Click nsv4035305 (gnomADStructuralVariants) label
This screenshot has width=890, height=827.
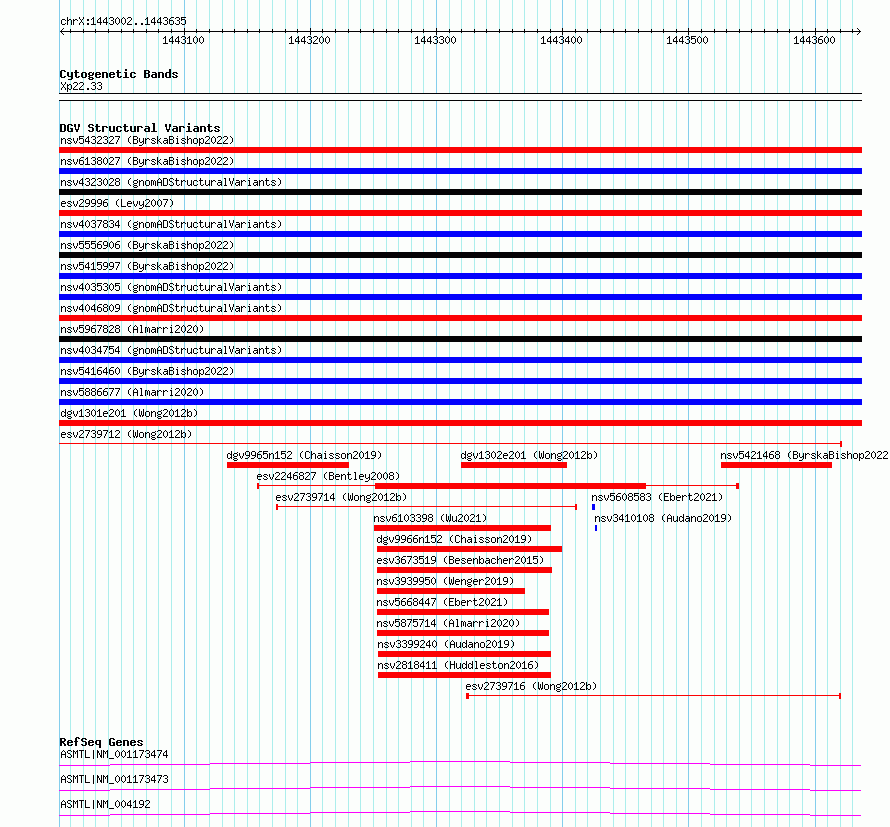pos(171,287)
